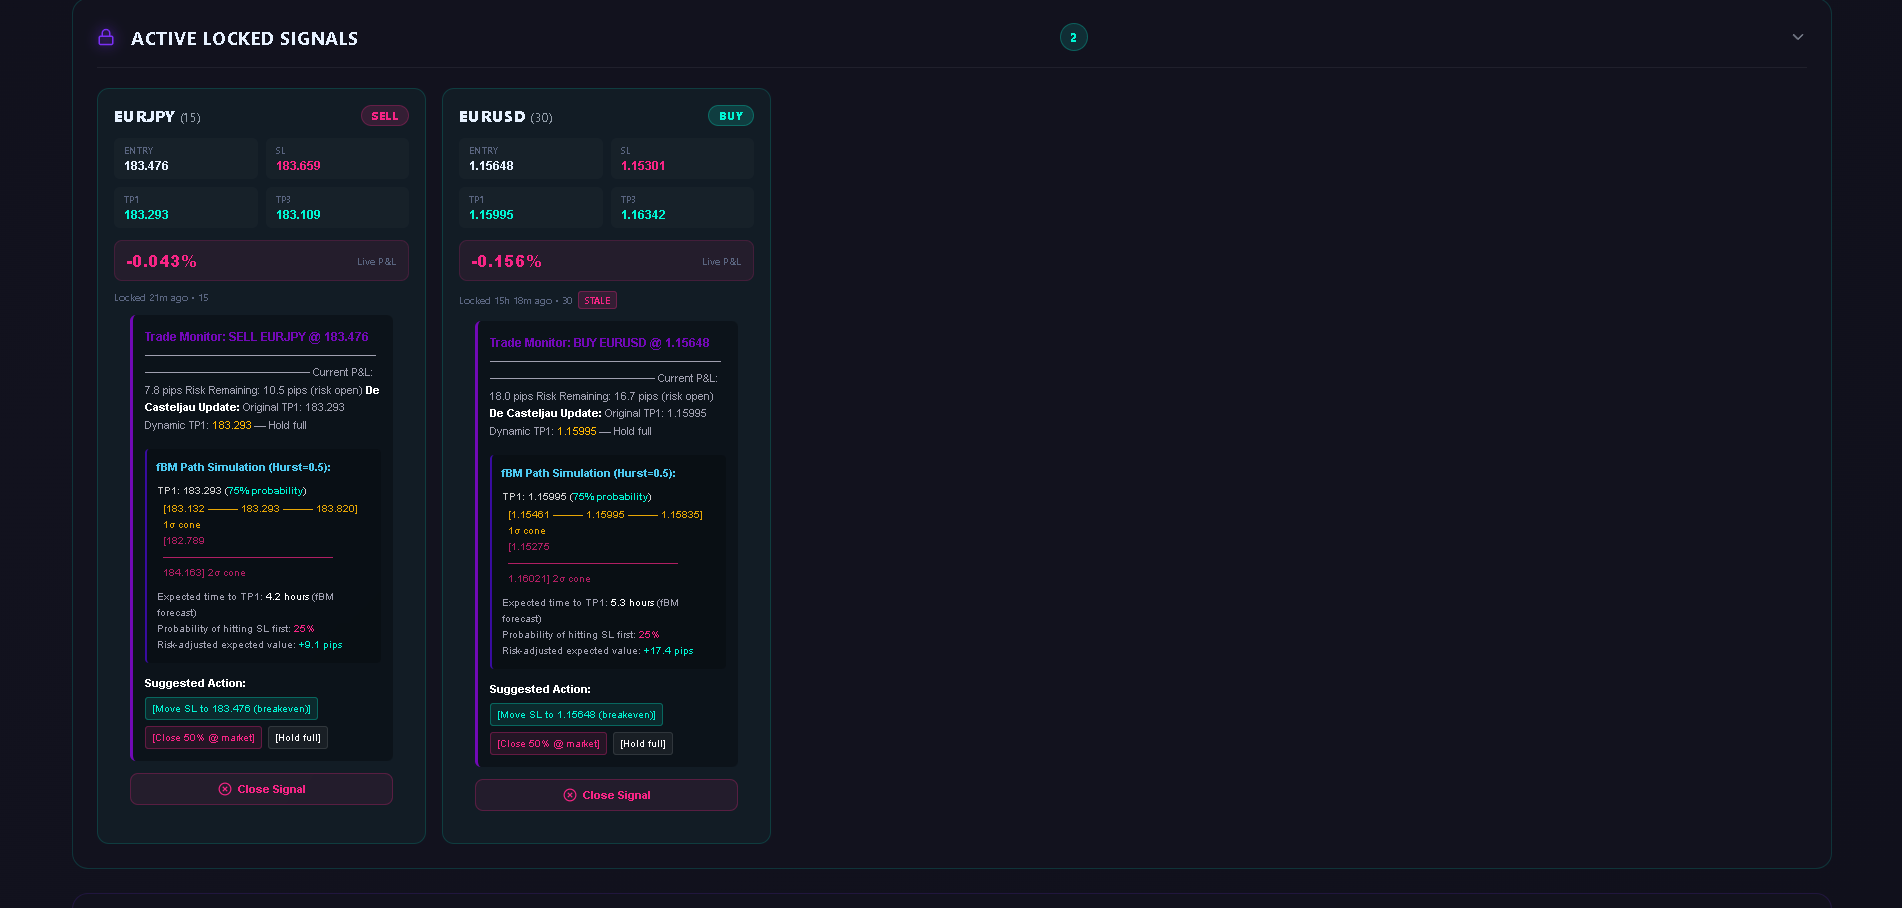
Task: Click the X icon in EURJPY Close Signal
Action: [225, 789]
